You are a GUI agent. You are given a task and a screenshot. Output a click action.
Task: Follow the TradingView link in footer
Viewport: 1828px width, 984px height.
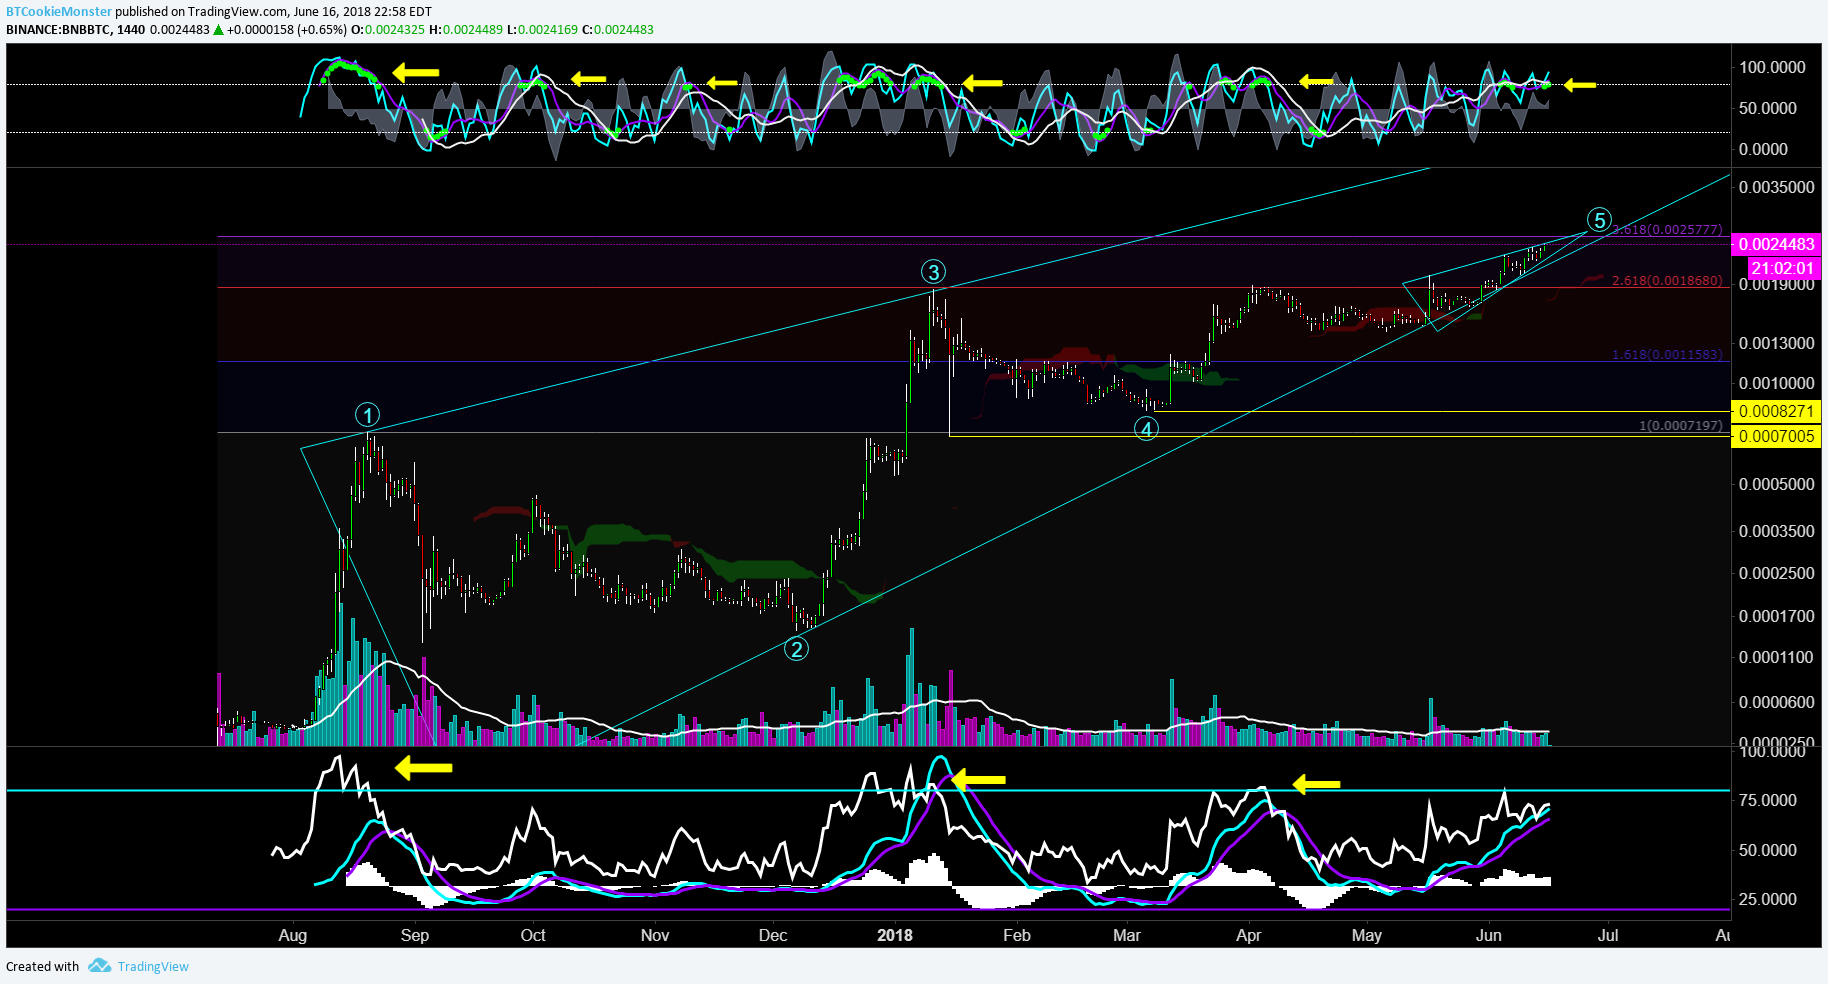[153, 966]
